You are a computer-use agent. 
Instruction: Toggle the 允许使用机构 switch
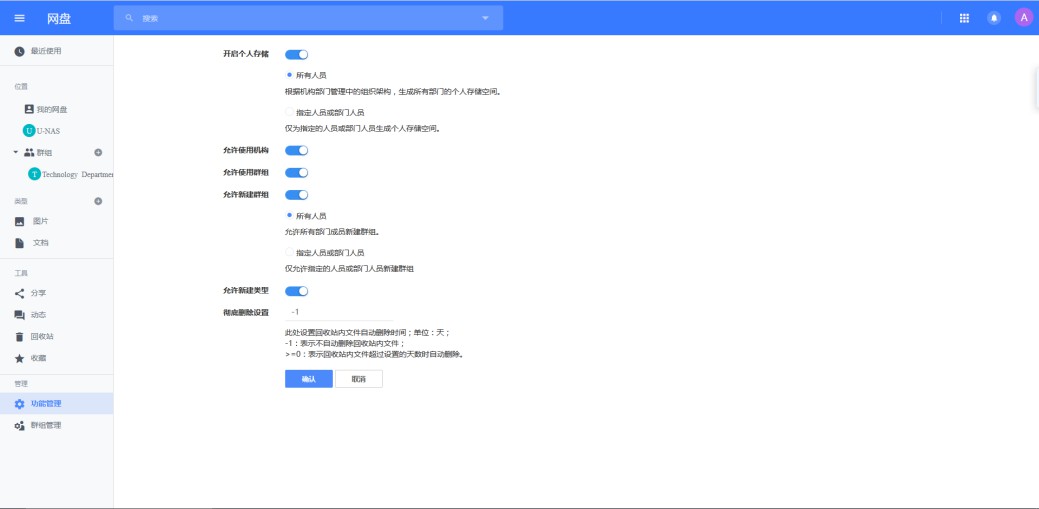point(296,150)
